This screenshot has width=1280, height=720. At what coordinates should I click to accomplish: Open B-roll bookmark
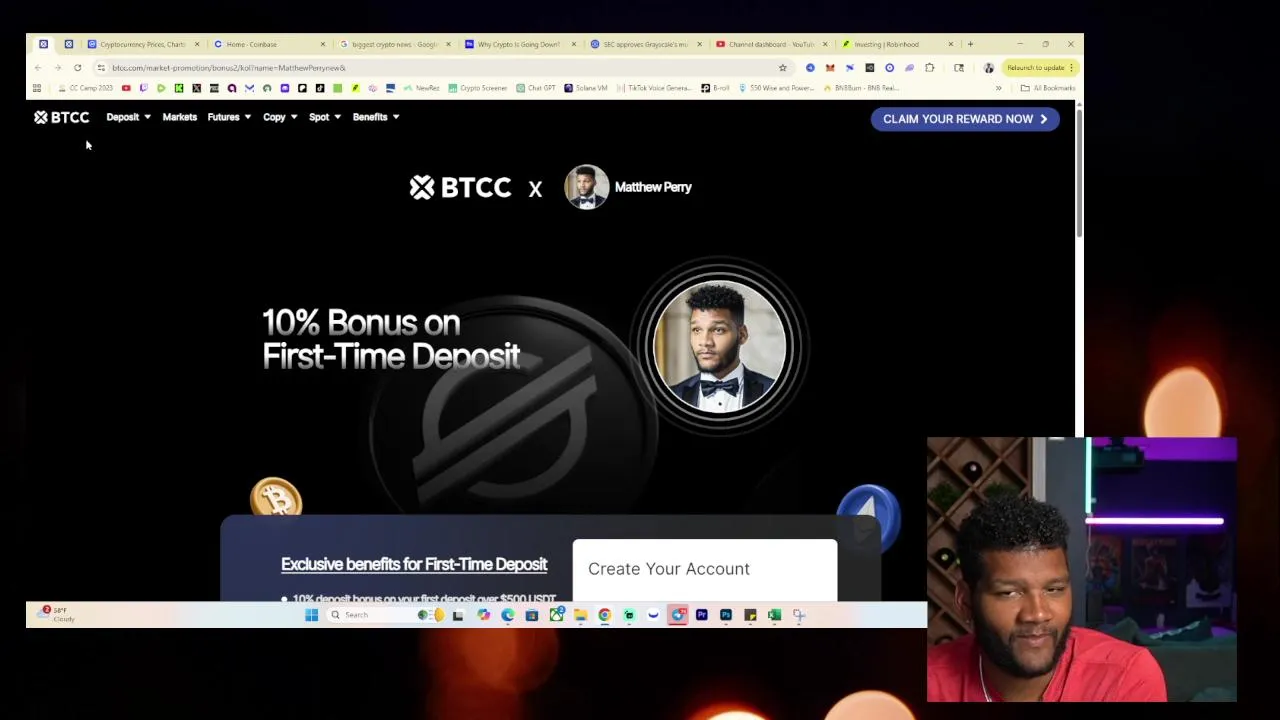(716, 88)
